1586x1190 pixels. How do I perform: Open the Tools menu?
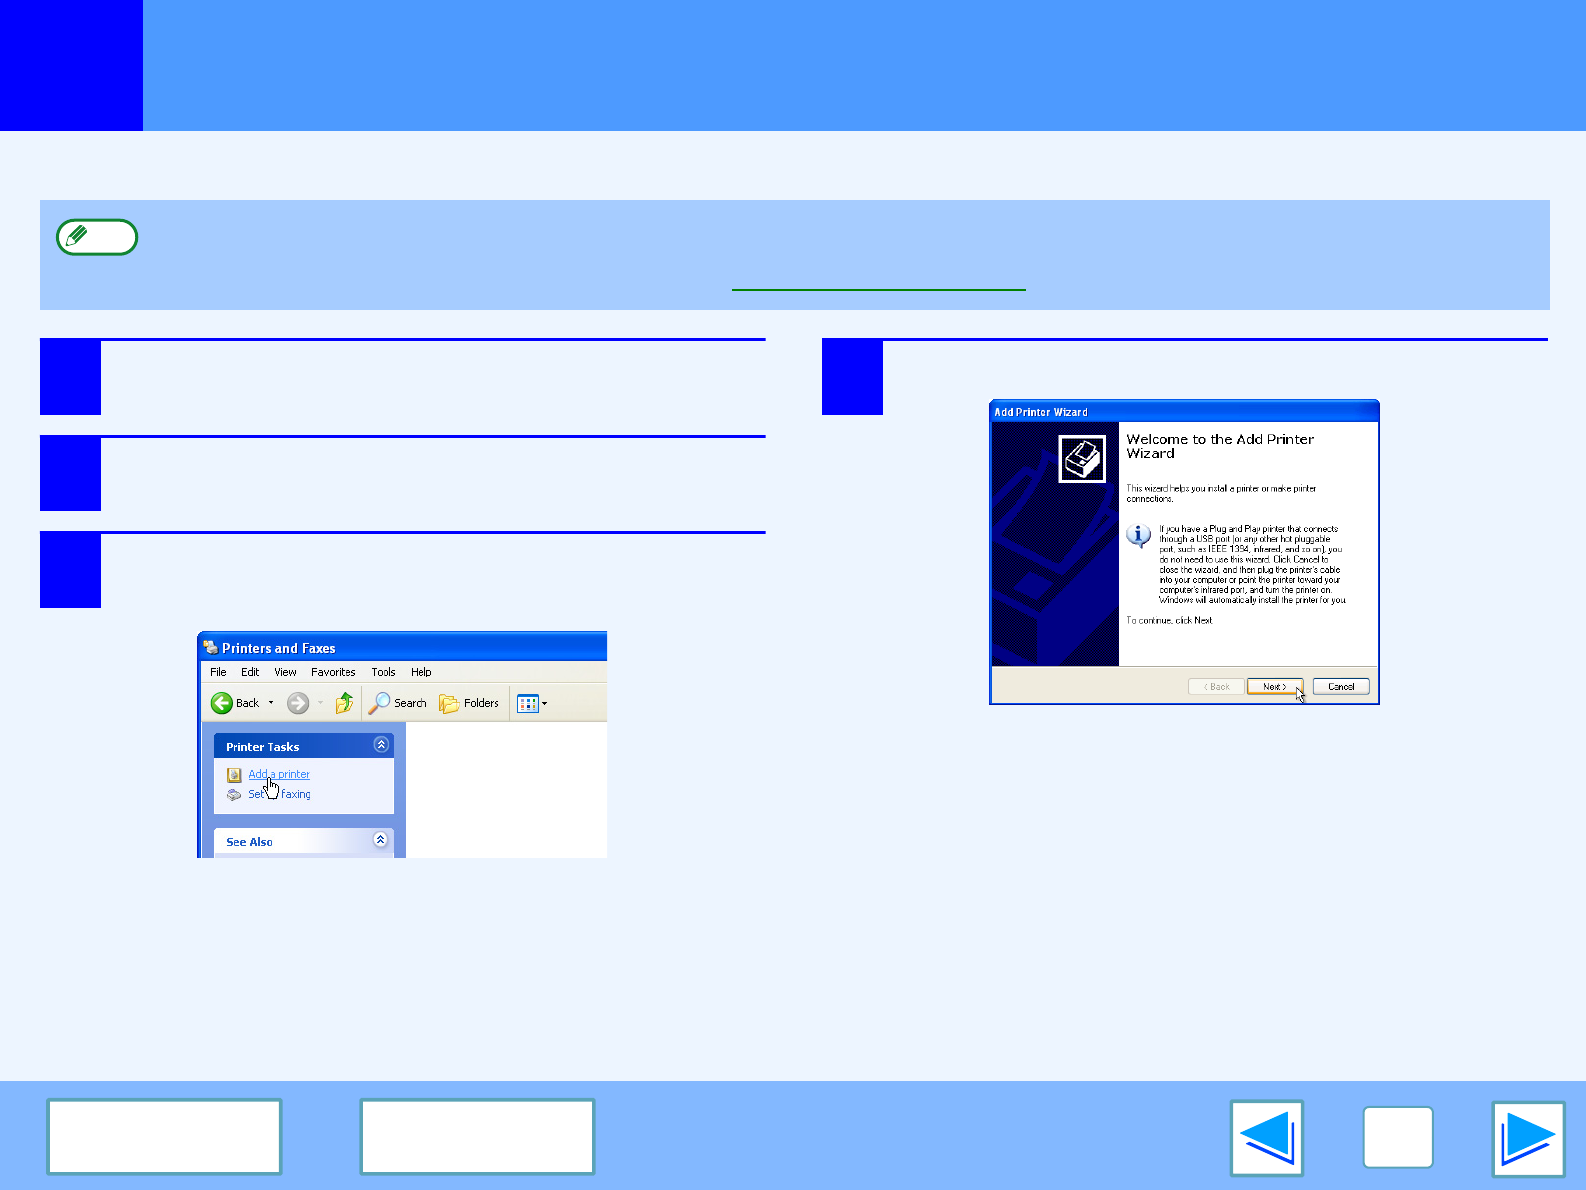(383, 672)
